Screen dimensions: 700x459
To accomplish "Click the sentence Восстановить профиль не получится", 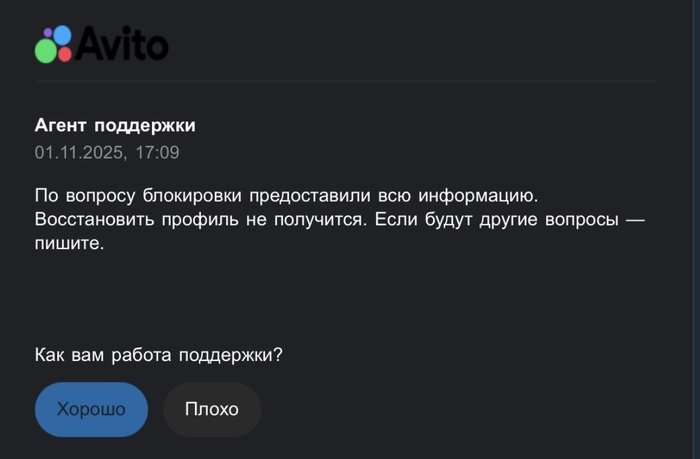I will coord(201,218).
